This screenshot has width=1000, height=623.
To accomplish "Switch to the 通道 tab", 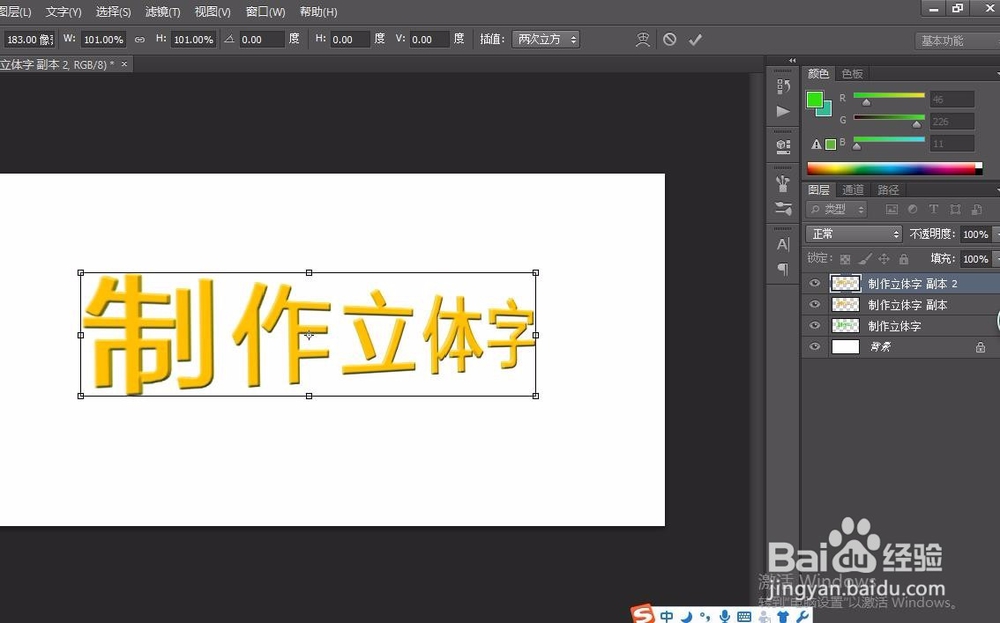I will [x=853, y=190].
